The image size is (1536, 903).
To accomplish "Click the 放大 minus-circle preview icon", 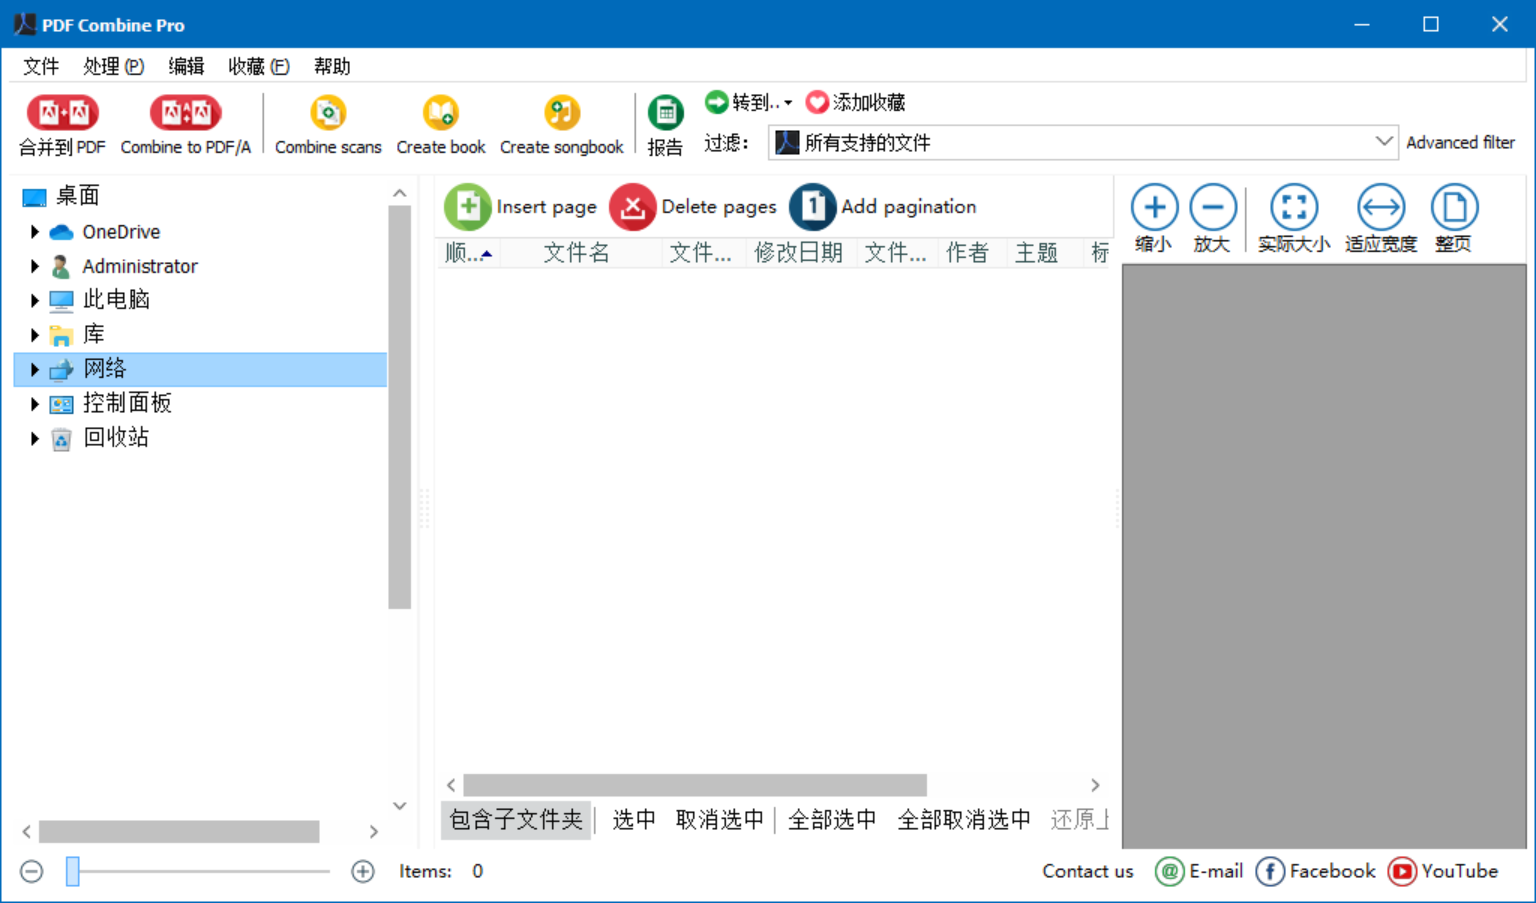I will 1213,208.
